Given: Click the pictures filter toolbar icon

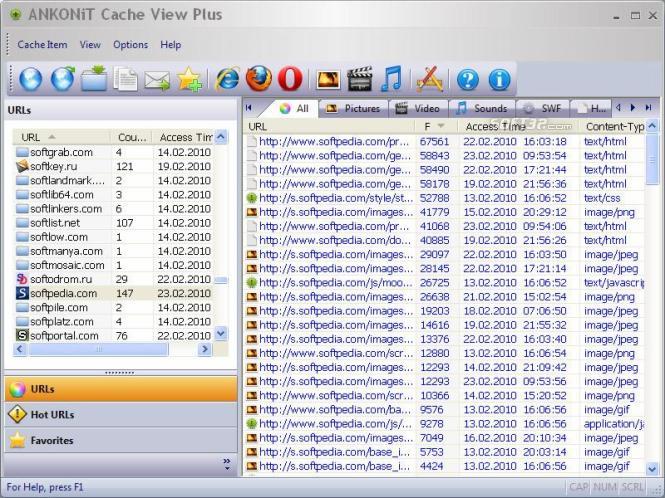Looking at the screenshot, I should (x=328, y=80).
